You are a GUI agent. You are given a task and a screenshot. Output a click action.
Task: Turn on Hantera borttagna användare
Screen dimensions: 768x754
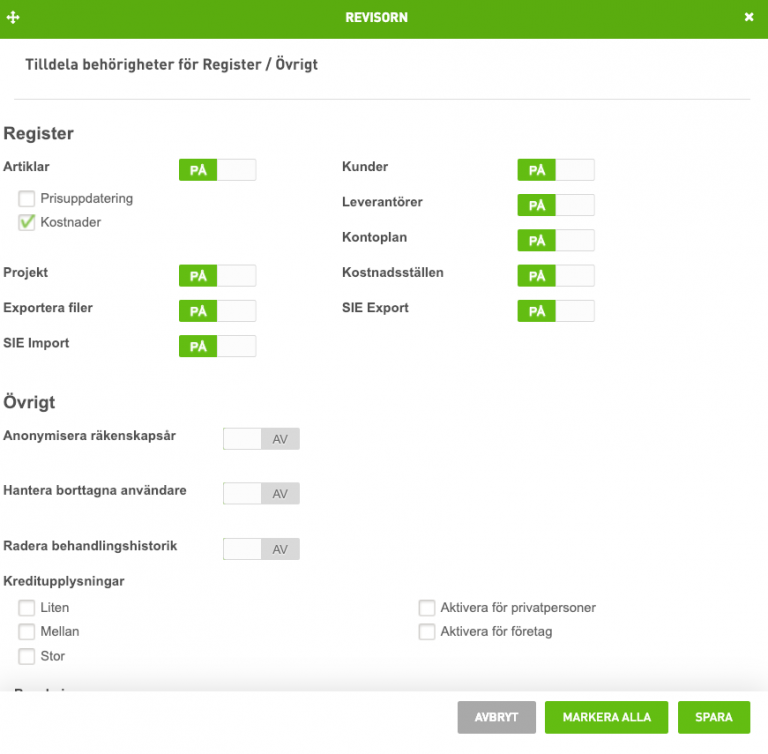(x=261, y=493)
